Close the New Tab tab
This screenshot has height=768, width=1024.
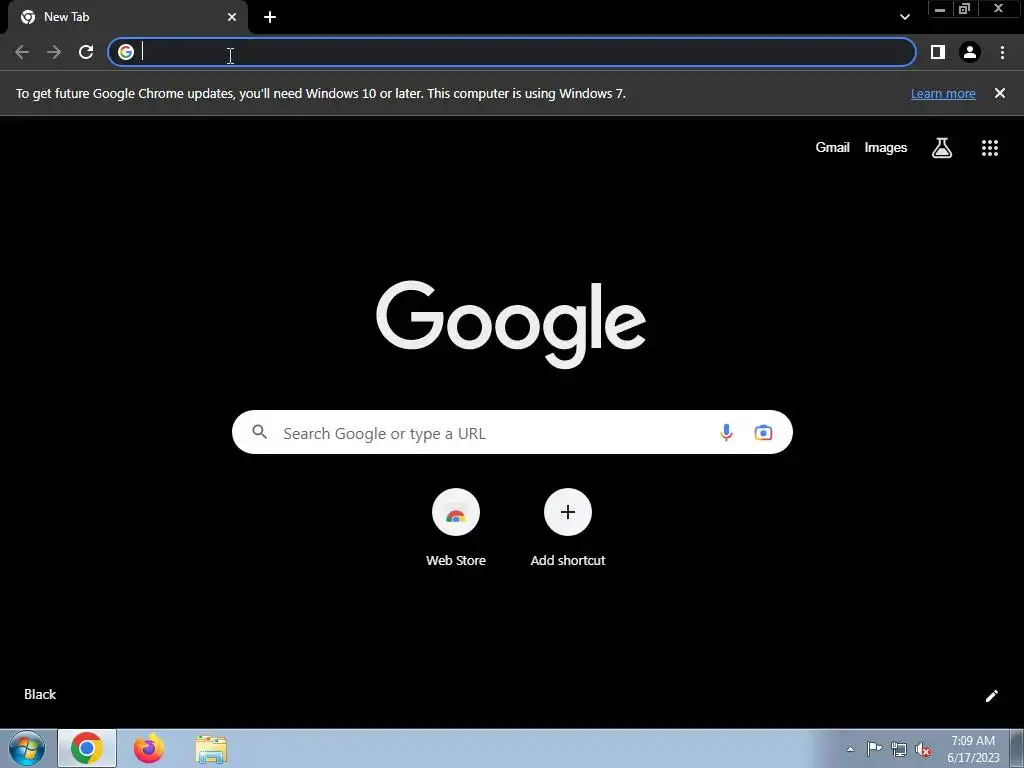point(232,17)
